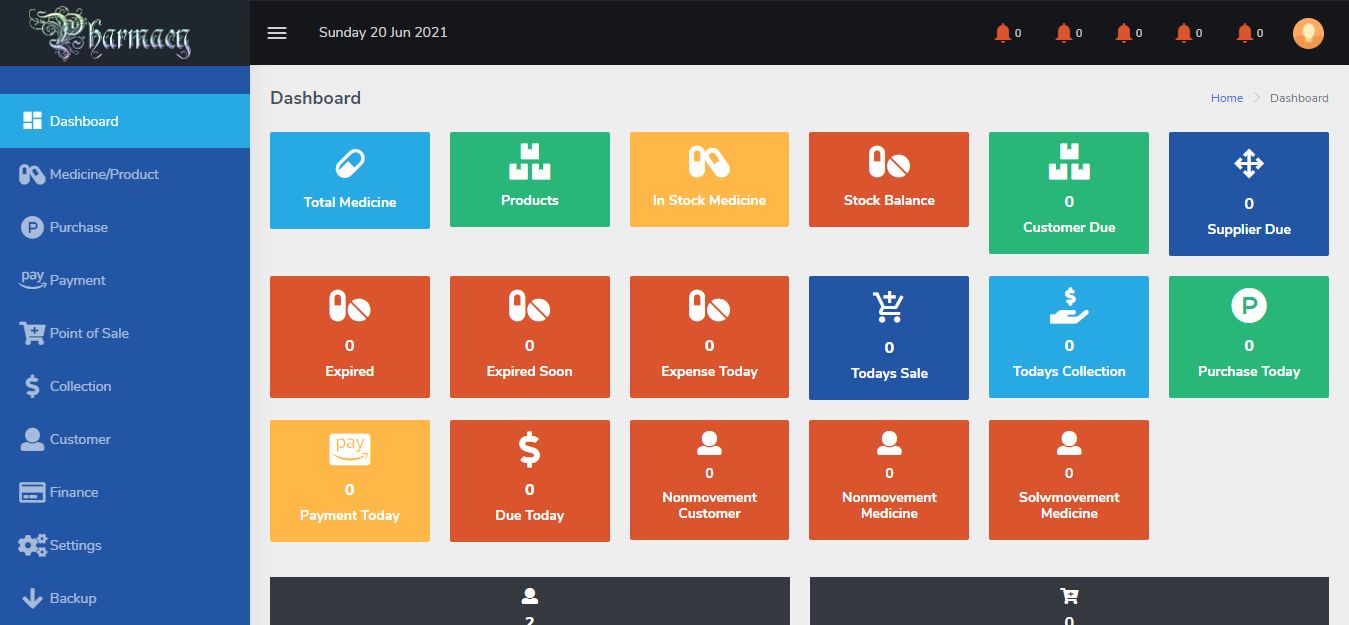
Task: Open the Solwmovement Medicine card
Action: (1069, 480)
